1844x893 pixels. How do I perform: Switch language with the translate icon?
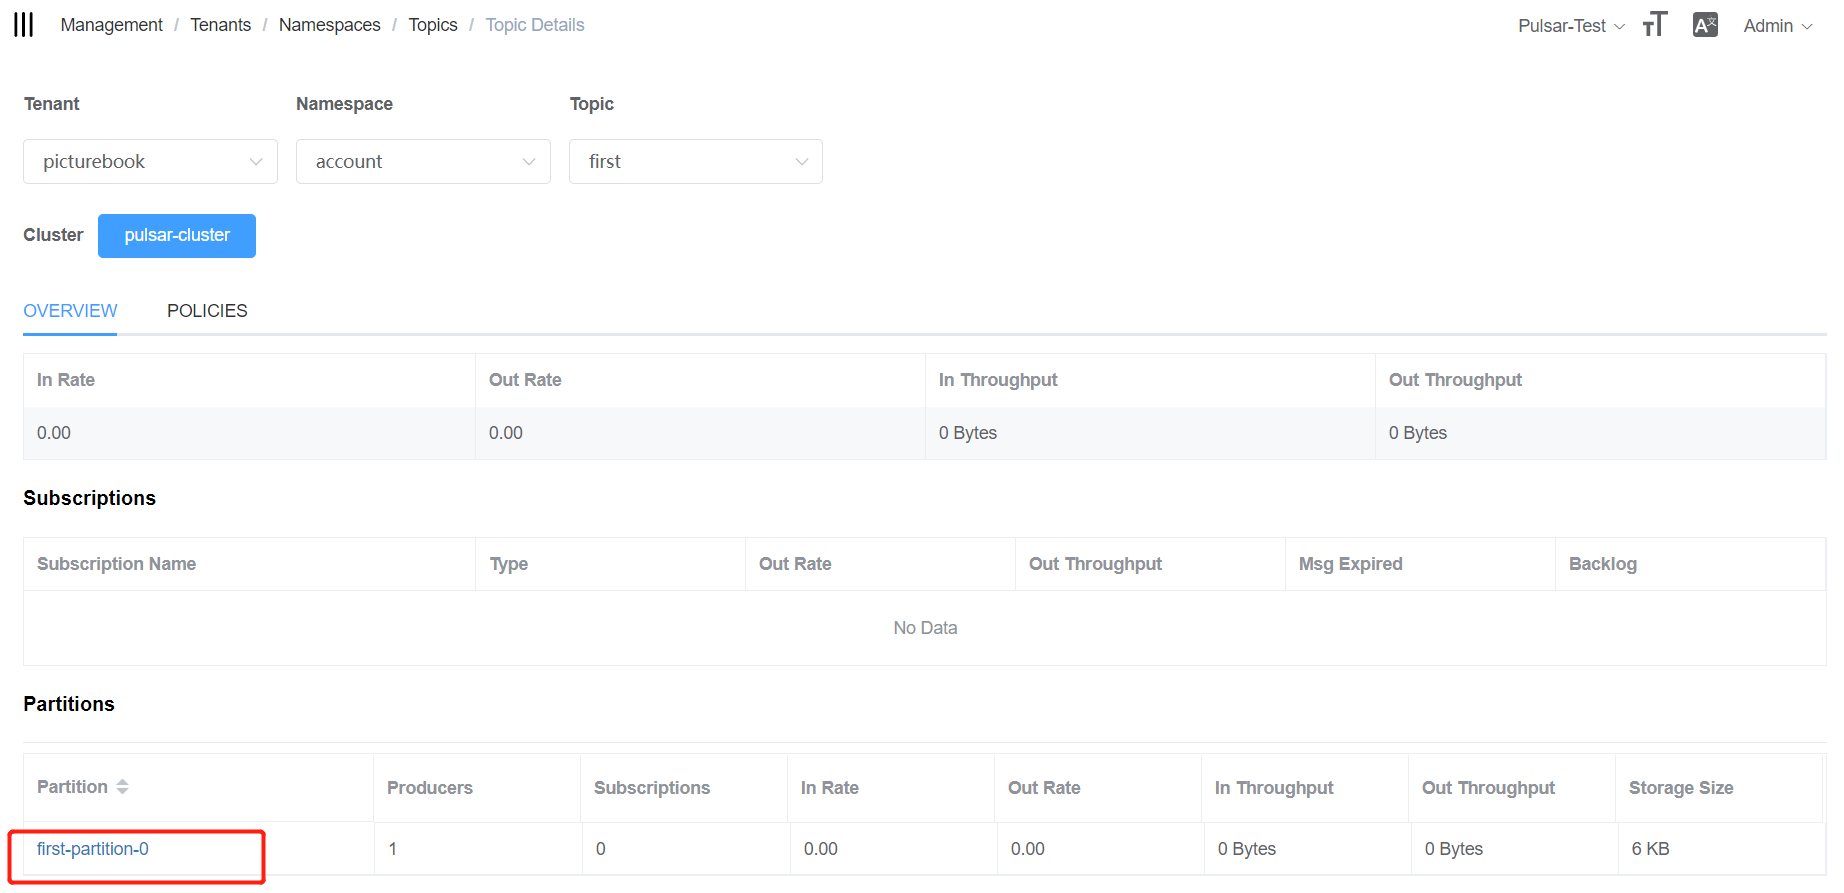1705,25
